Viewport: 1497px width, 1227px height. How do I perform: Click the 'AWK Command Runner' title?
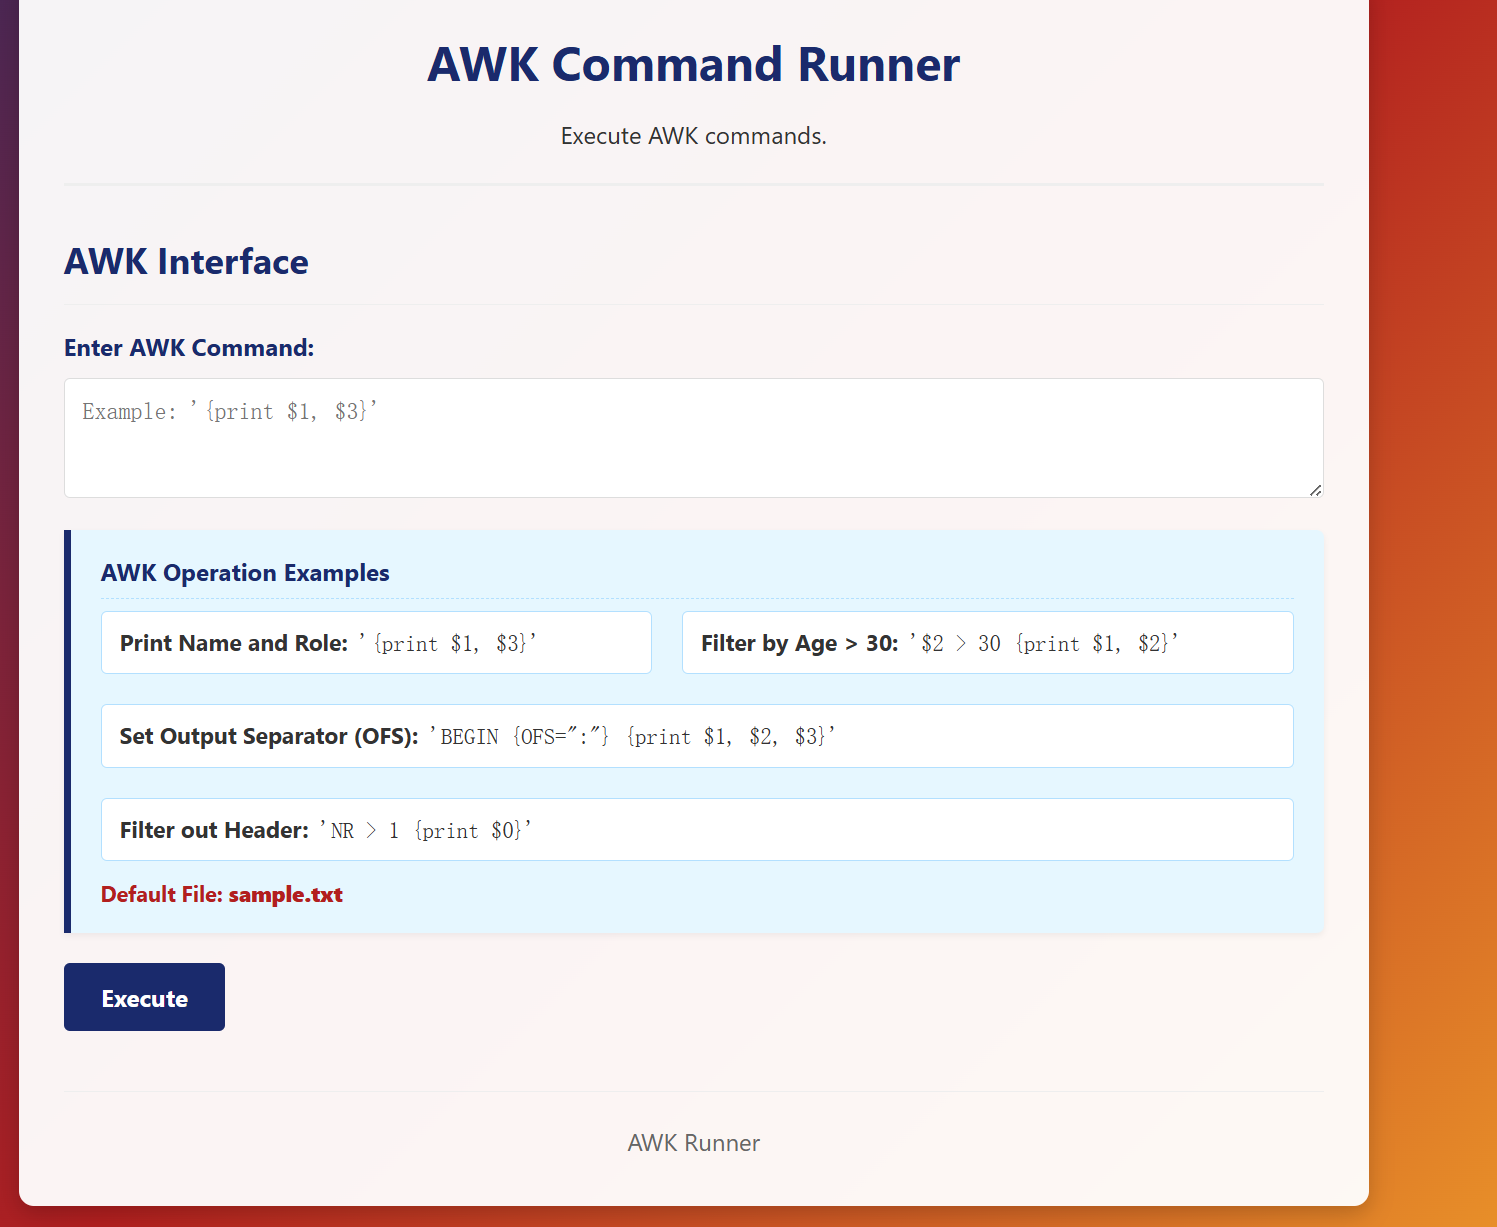point(694,64)
